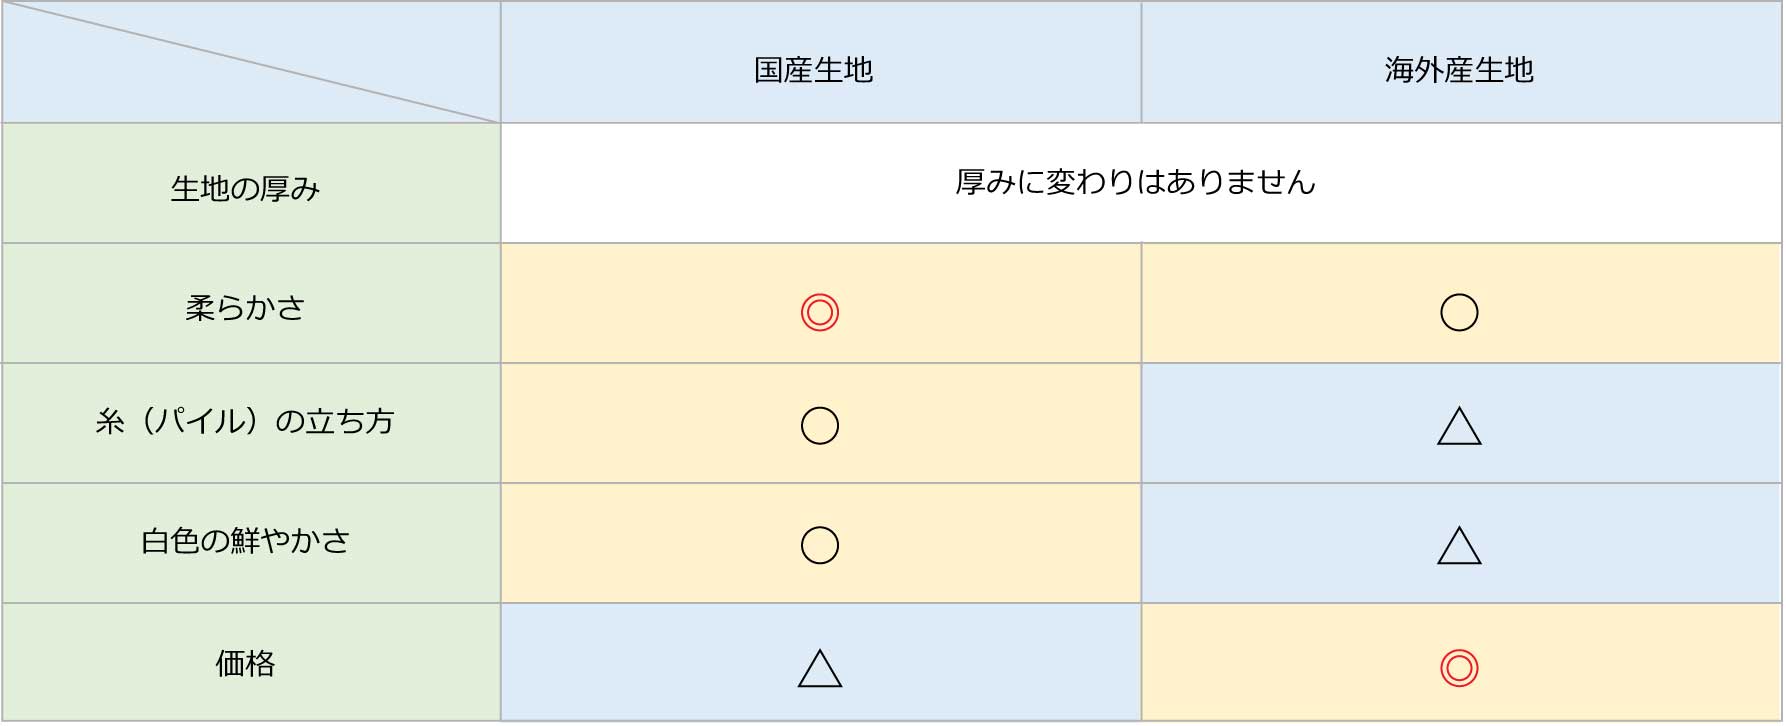Click the blank top-left diagonal header cell

click(250, 62)
